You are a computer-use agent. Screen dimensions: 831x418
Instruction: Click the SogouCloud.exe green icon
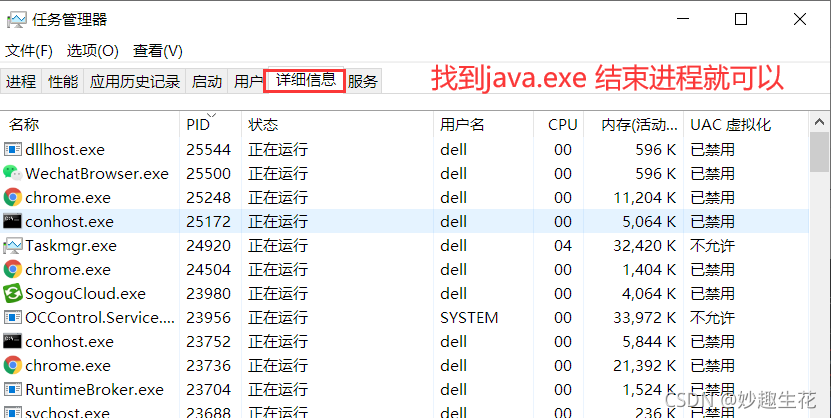12,294
